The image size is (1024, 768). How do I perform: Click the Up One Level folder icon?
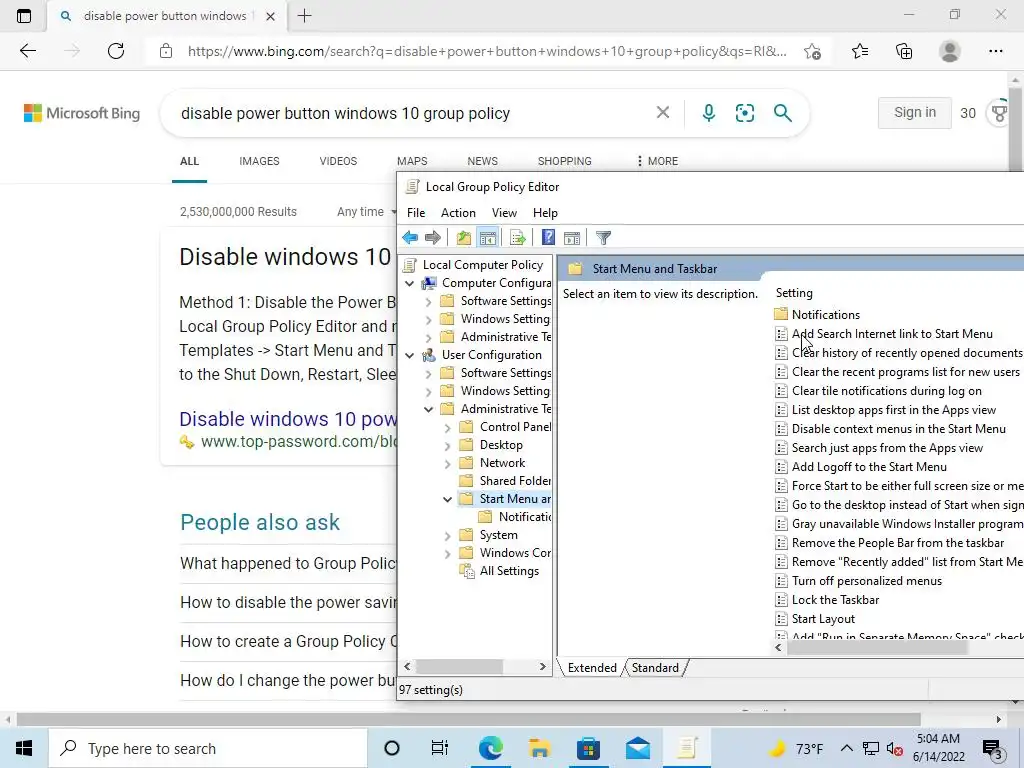click(x=464, y=238)
